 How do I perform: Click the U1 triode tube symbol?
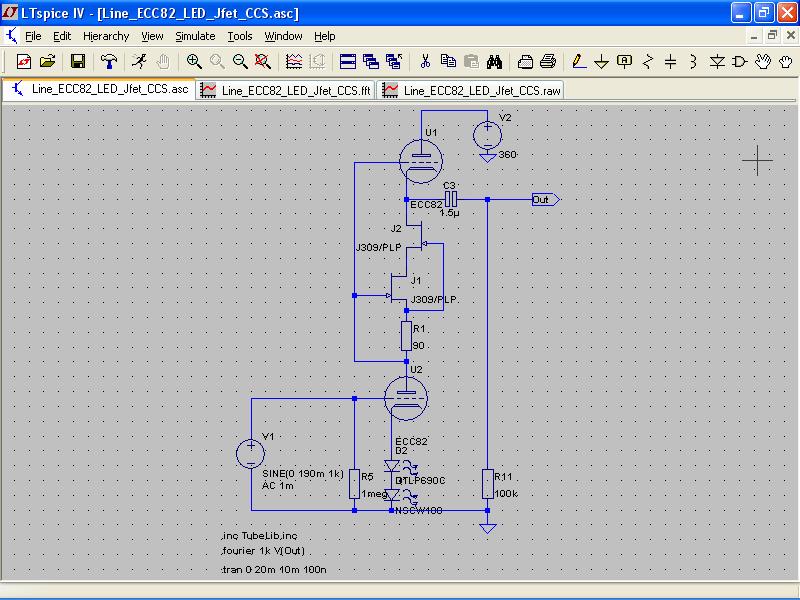[x=421, y=161]
